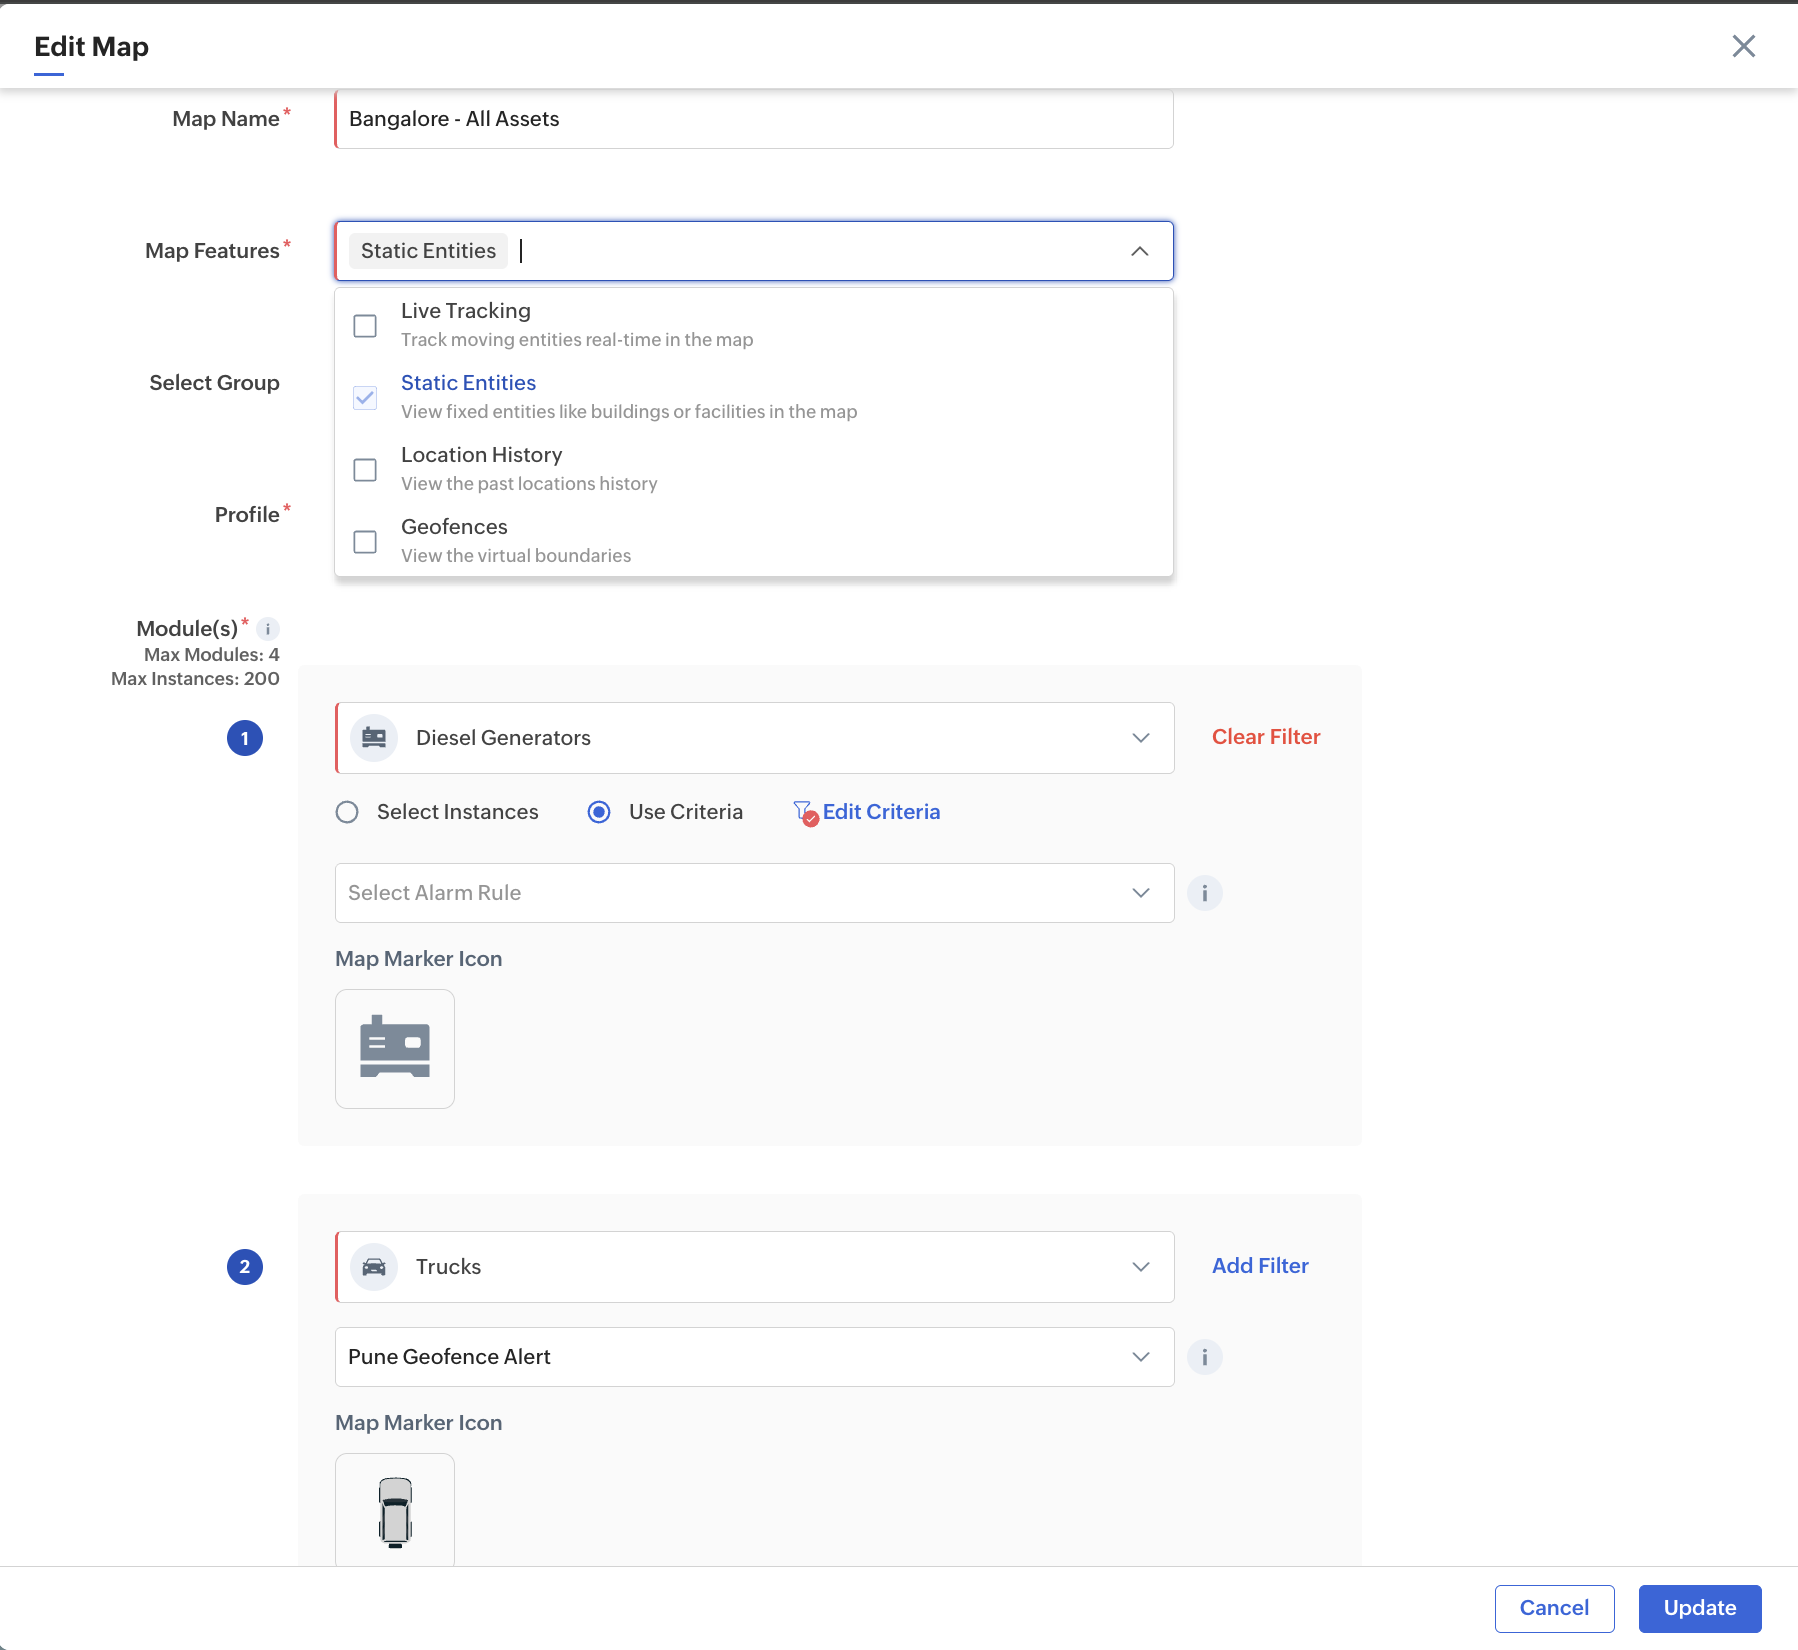Screen dimensions: 1798x1650
Task: Select Static Entities in the feature list
Action: 468,383
